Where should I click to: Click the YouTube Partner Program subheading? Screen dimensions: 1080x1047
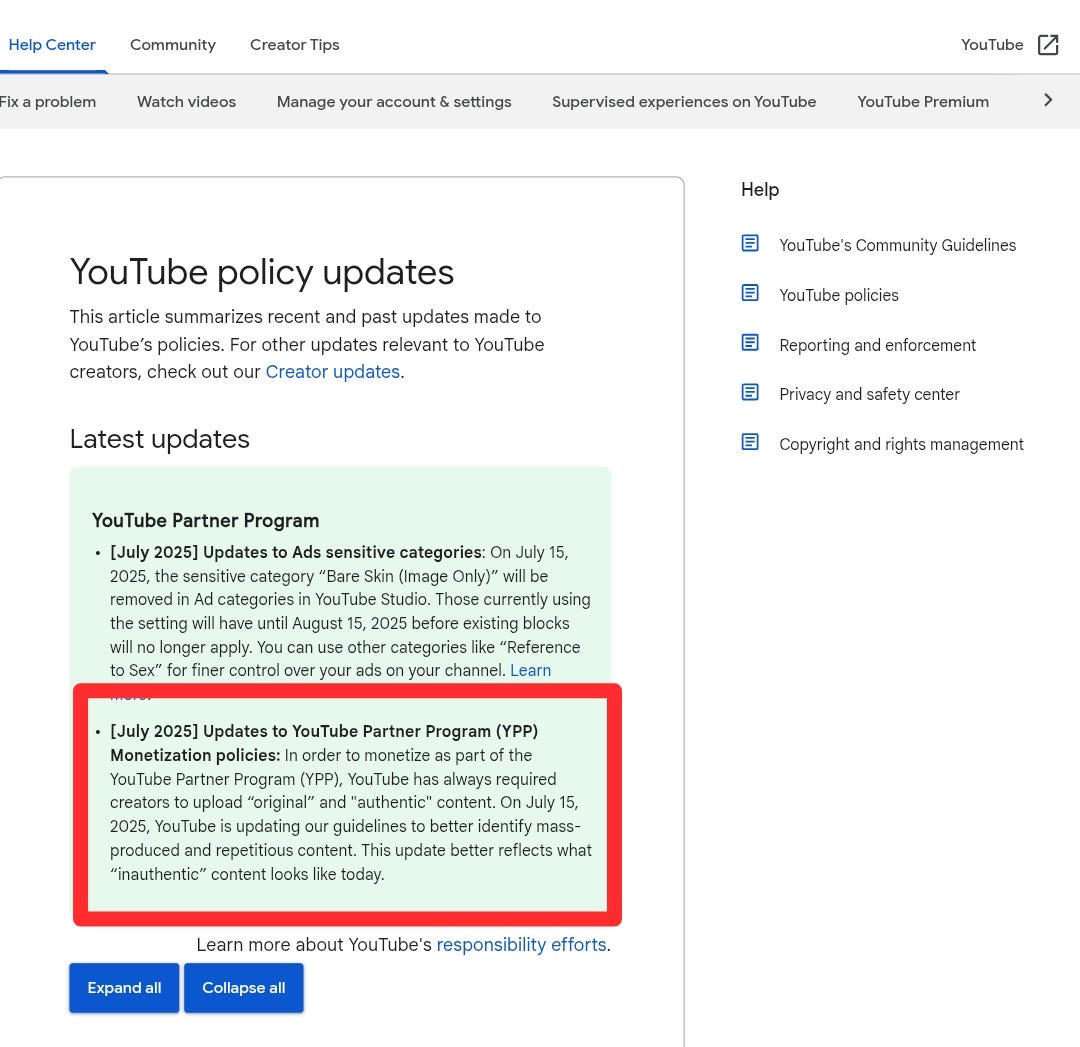[x=205, y=520]
